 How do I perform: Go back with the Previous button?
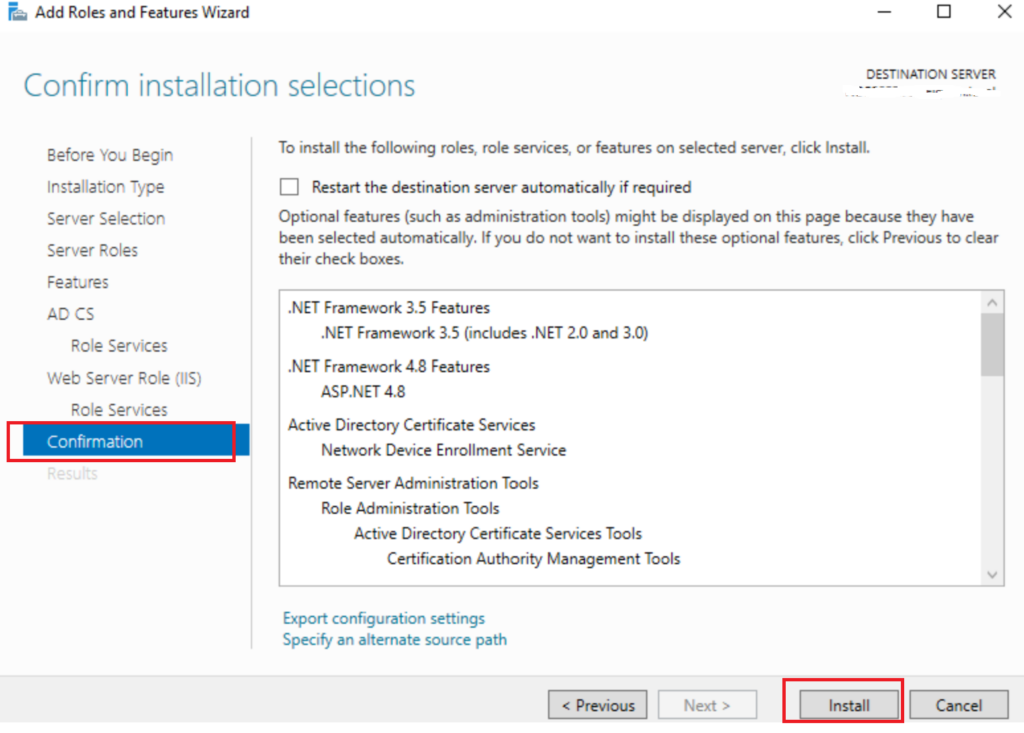point(598,706)
